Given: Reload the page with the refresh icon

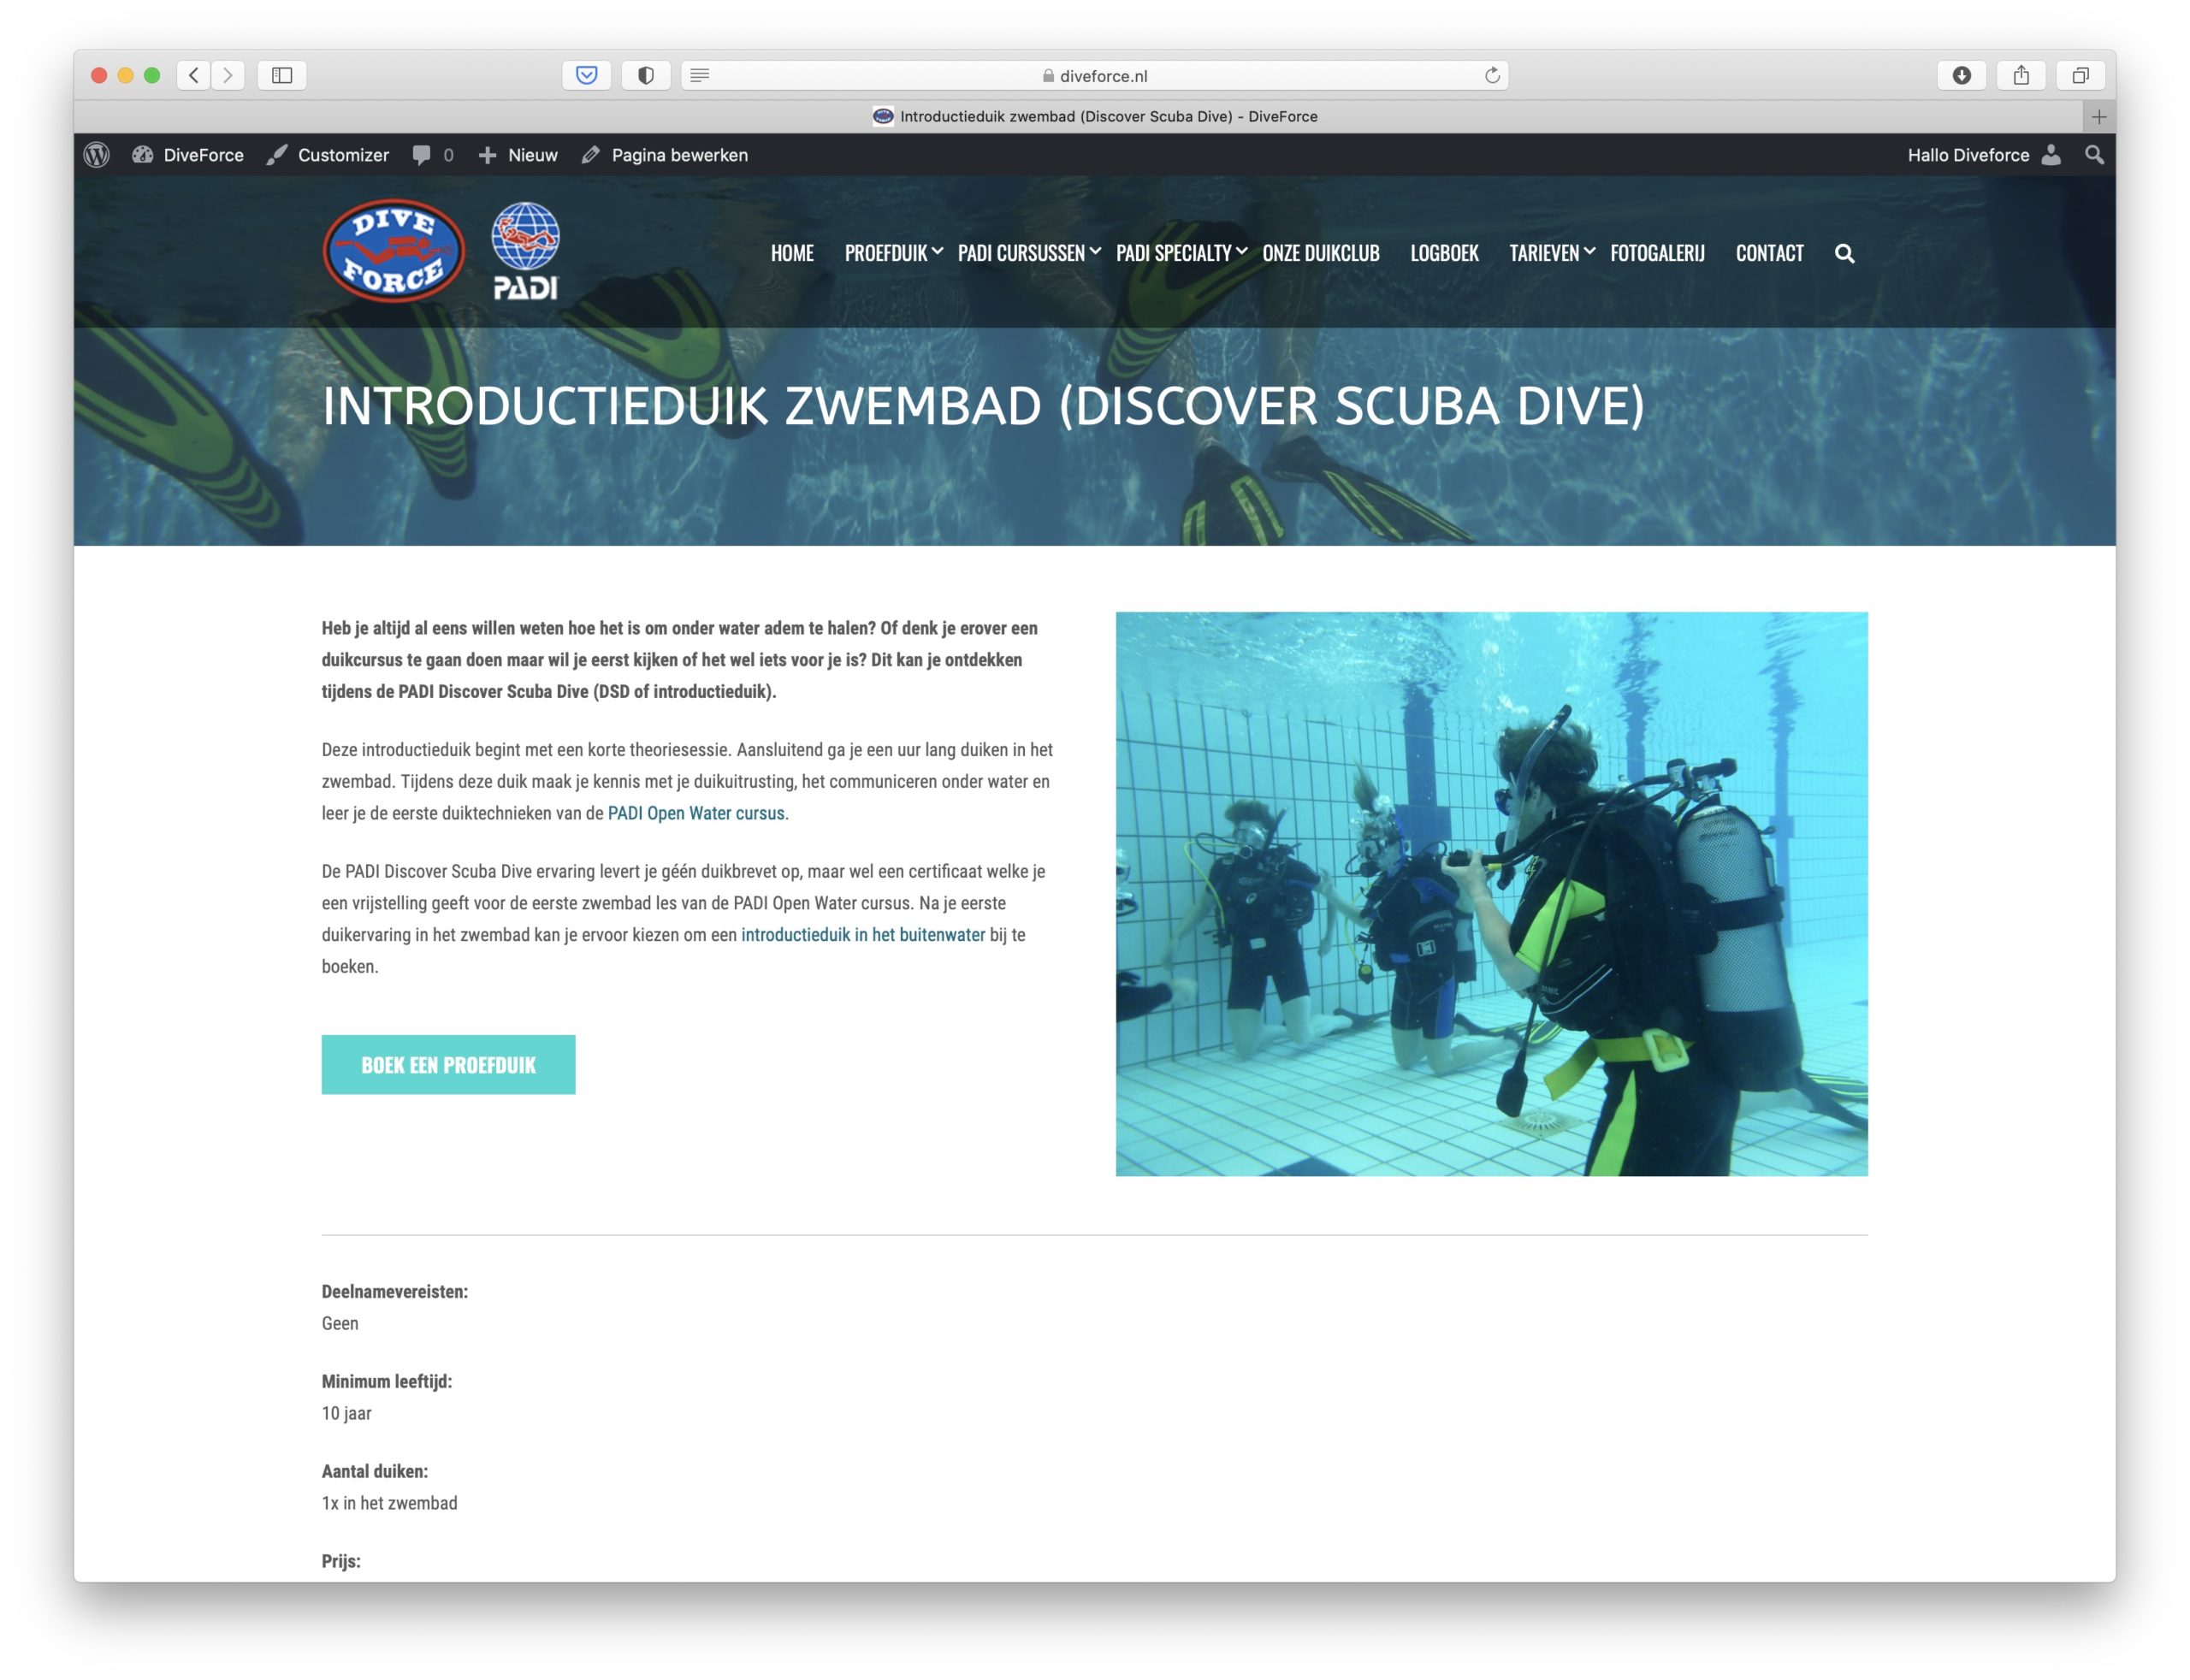Looking at the screenshot, I should pos(1492,75).
